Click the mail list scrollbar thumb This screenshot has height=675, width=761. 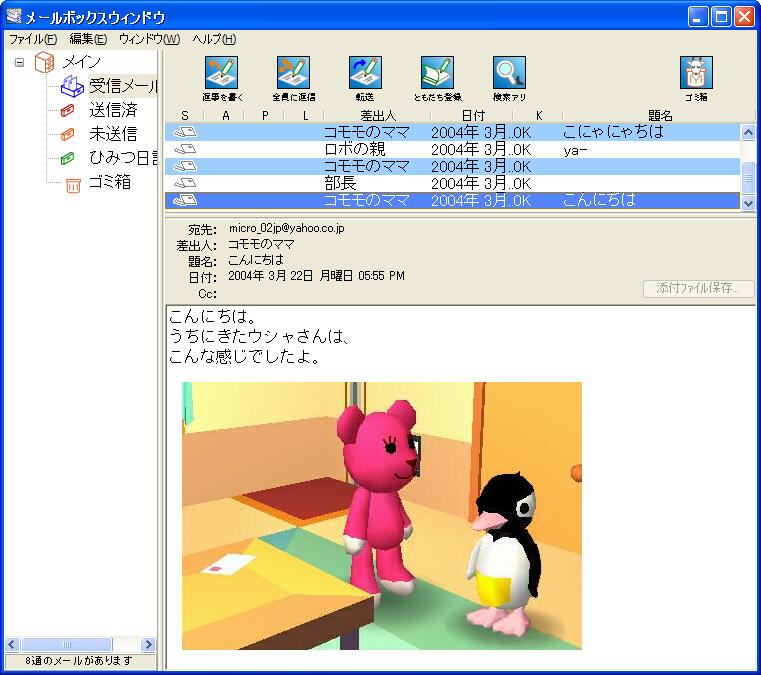click(x=748, y=178)
